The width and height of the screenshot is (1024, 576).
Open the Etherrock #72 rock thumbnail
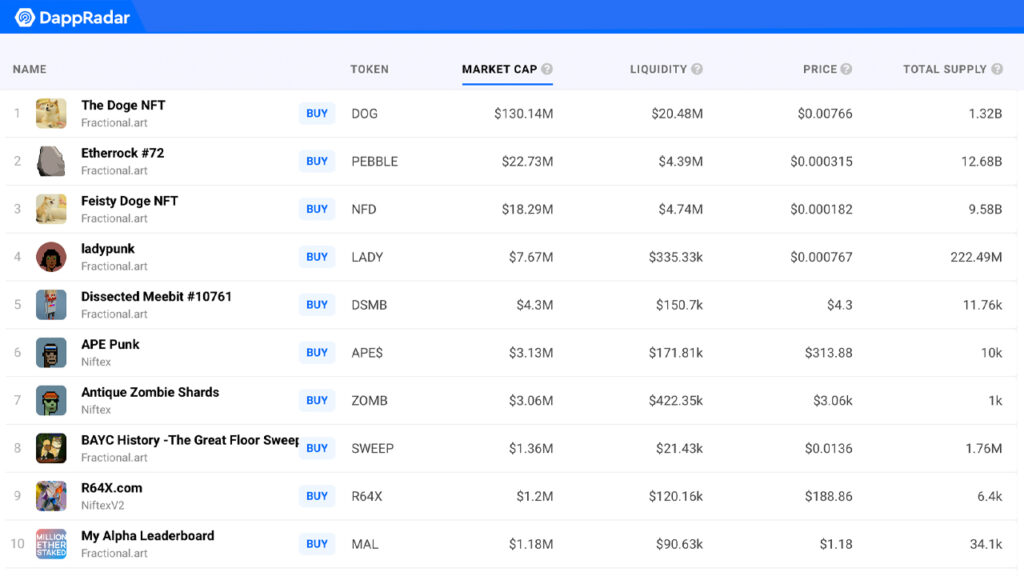51,161
